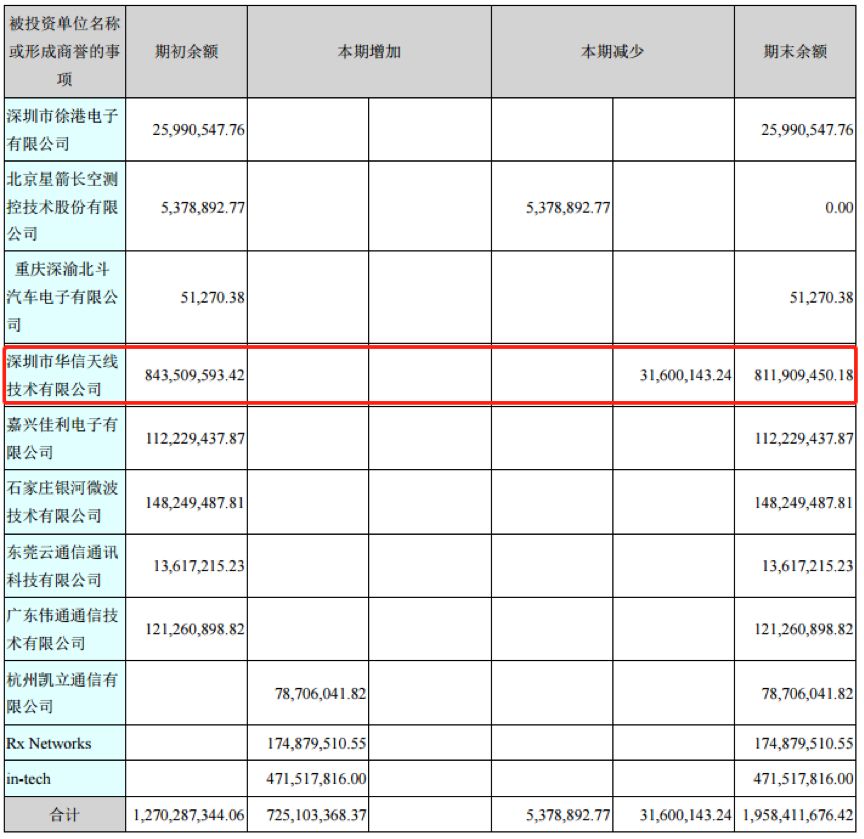Viewport: 864px width, 839px height.
Task: Select the 811,909,450.18 ending balance value
Action: pyautogui.click(x=797, y=375)
